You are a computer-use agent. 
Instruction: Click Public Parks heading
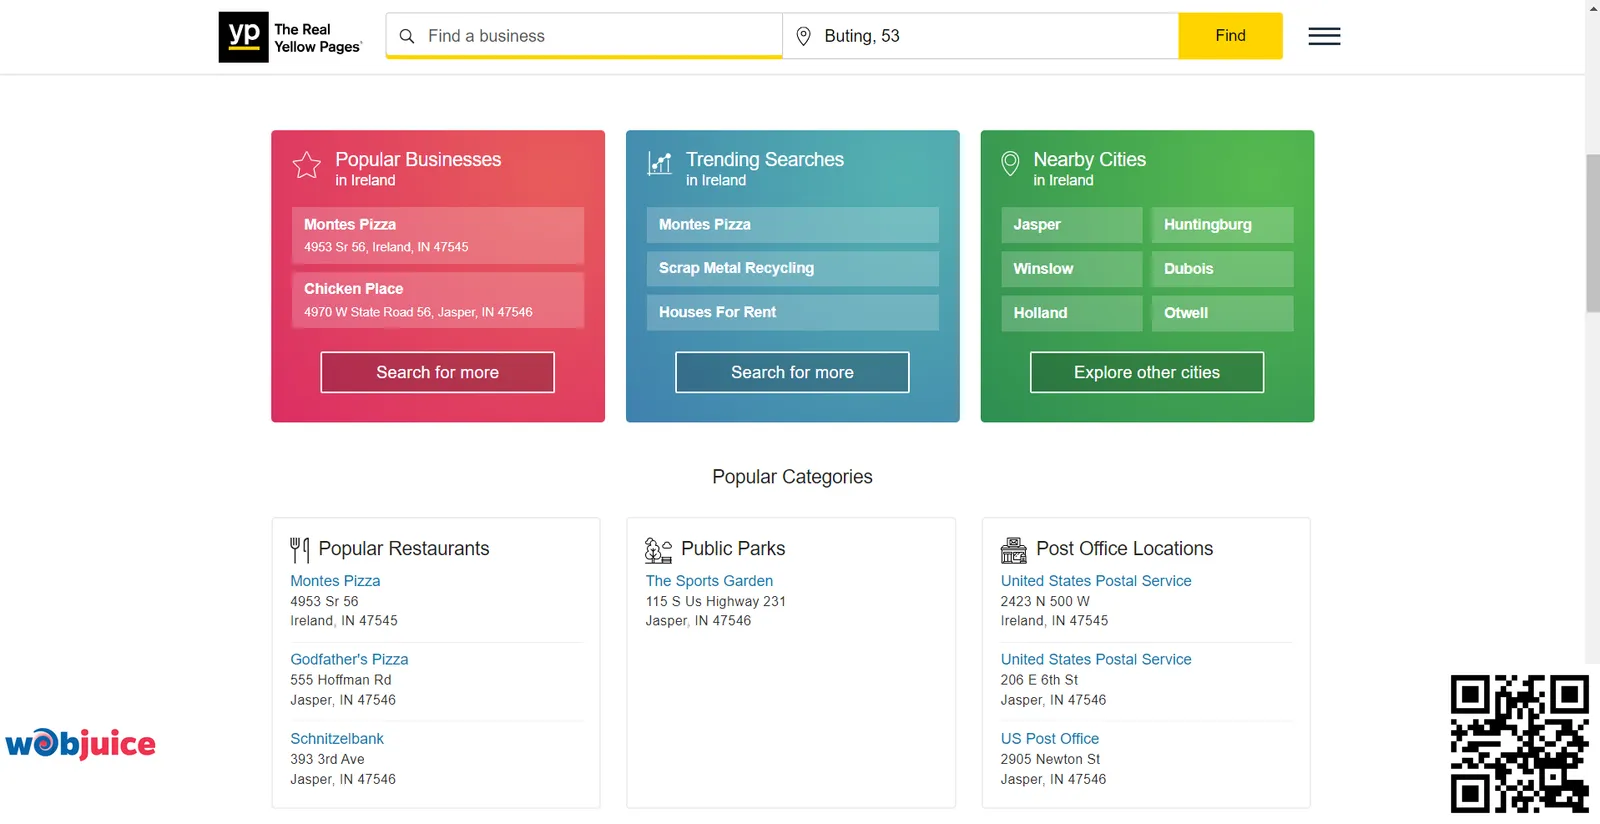coord(733,549)
